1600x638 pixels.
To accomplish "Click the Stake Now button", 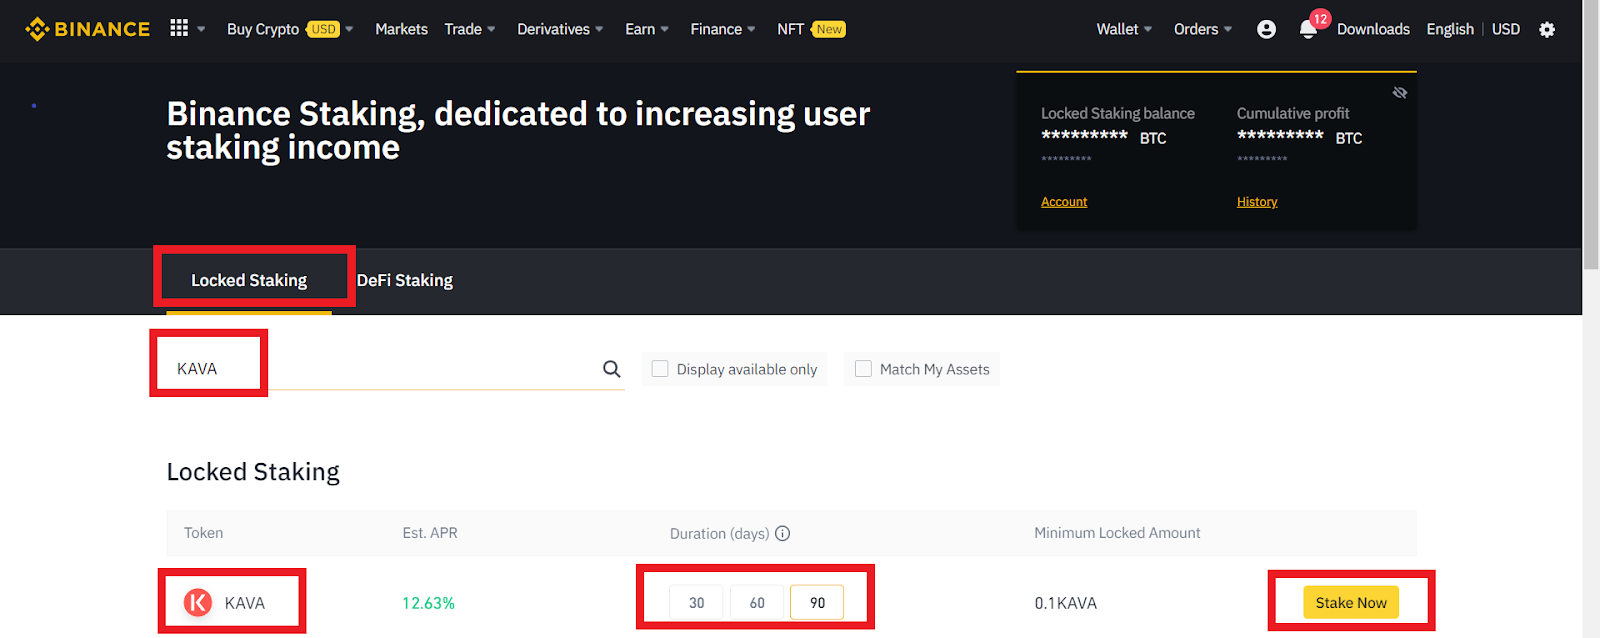I will click(x=1351, y=602).
